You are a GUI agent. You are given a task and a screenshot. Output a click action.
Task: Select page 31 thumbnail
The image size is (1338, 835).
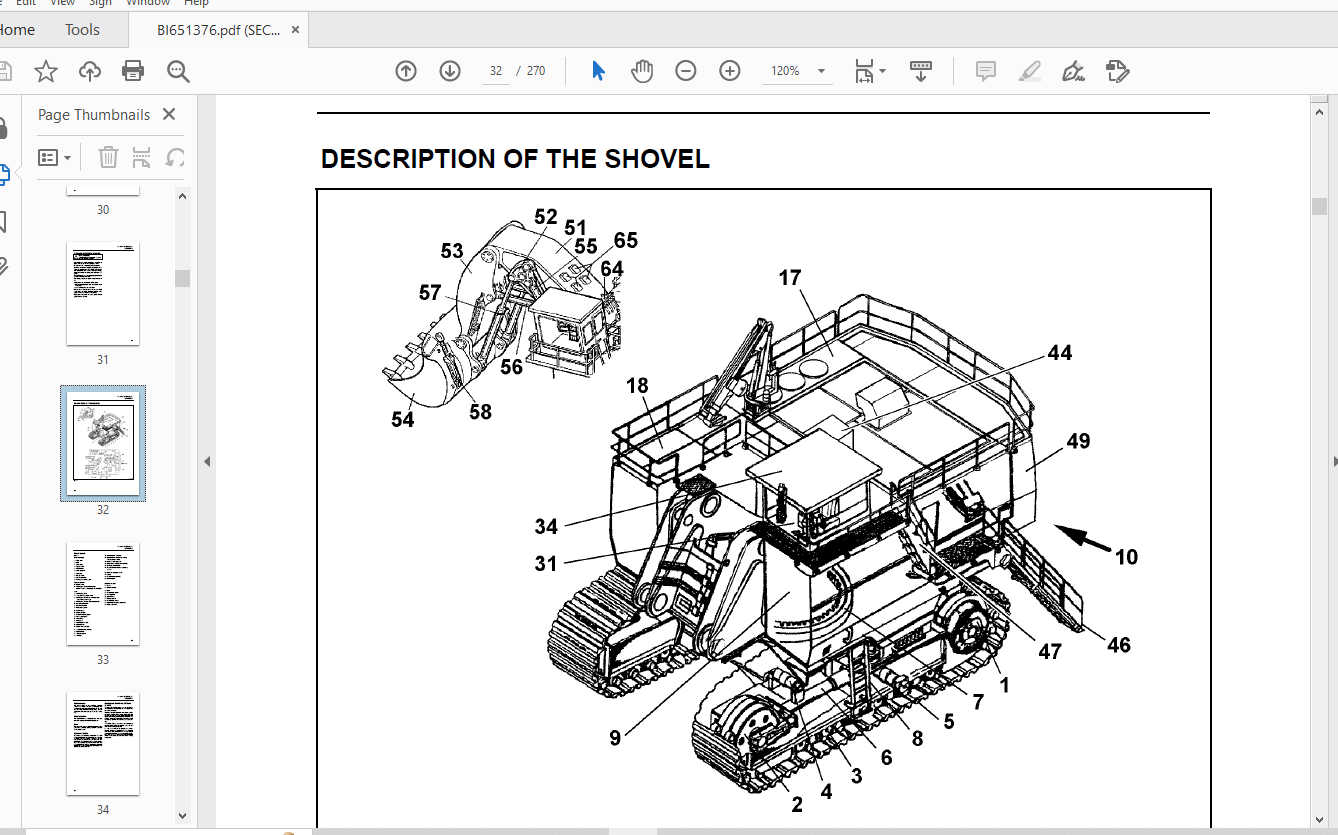(x=103, y=294)
